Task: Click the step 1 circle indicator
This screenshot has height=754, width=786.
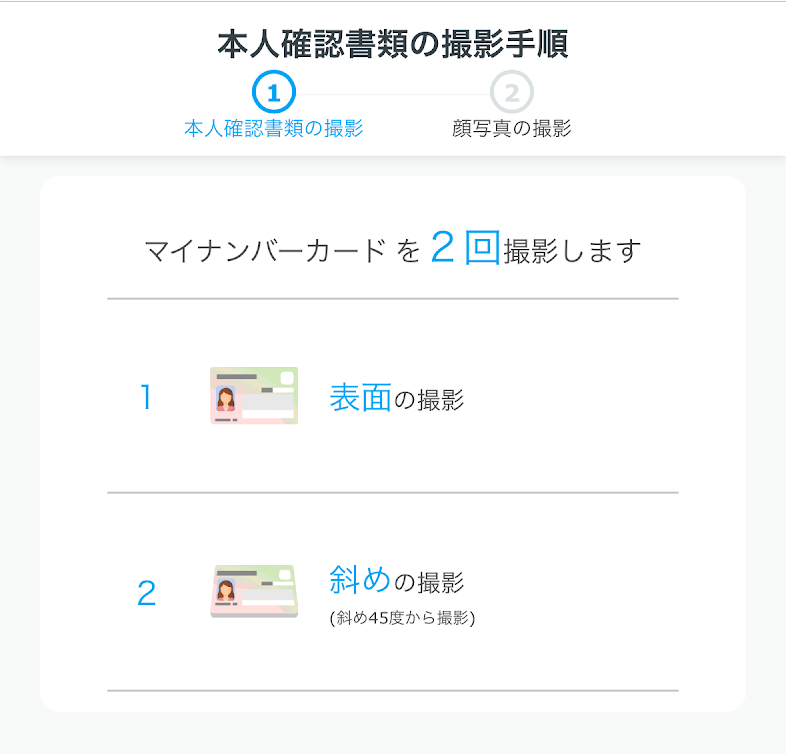Action: pos(274,93)
